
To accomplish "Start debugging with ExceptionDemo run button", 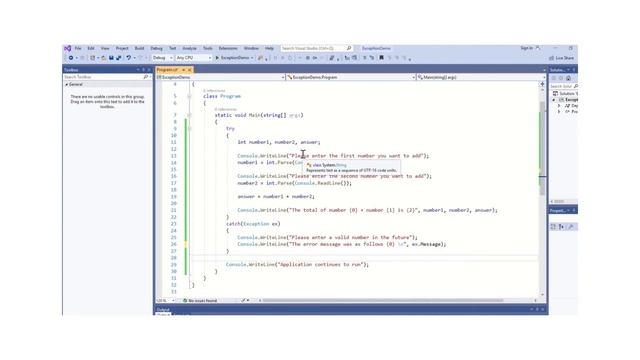I will tap(234, 58).
